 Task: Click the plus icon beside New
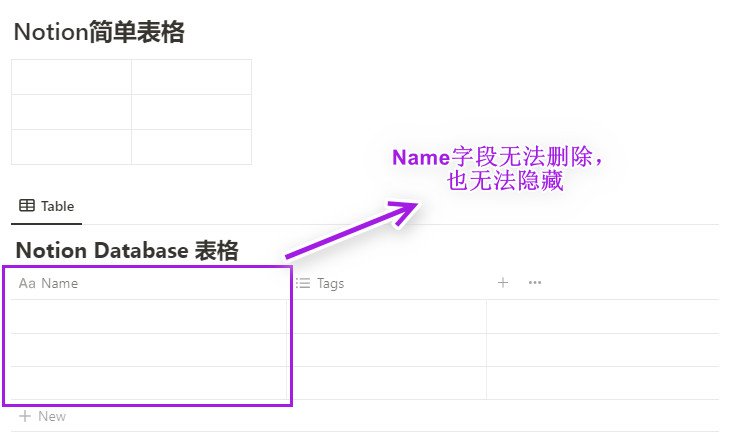pyautogui.click(x=25, y=416)
